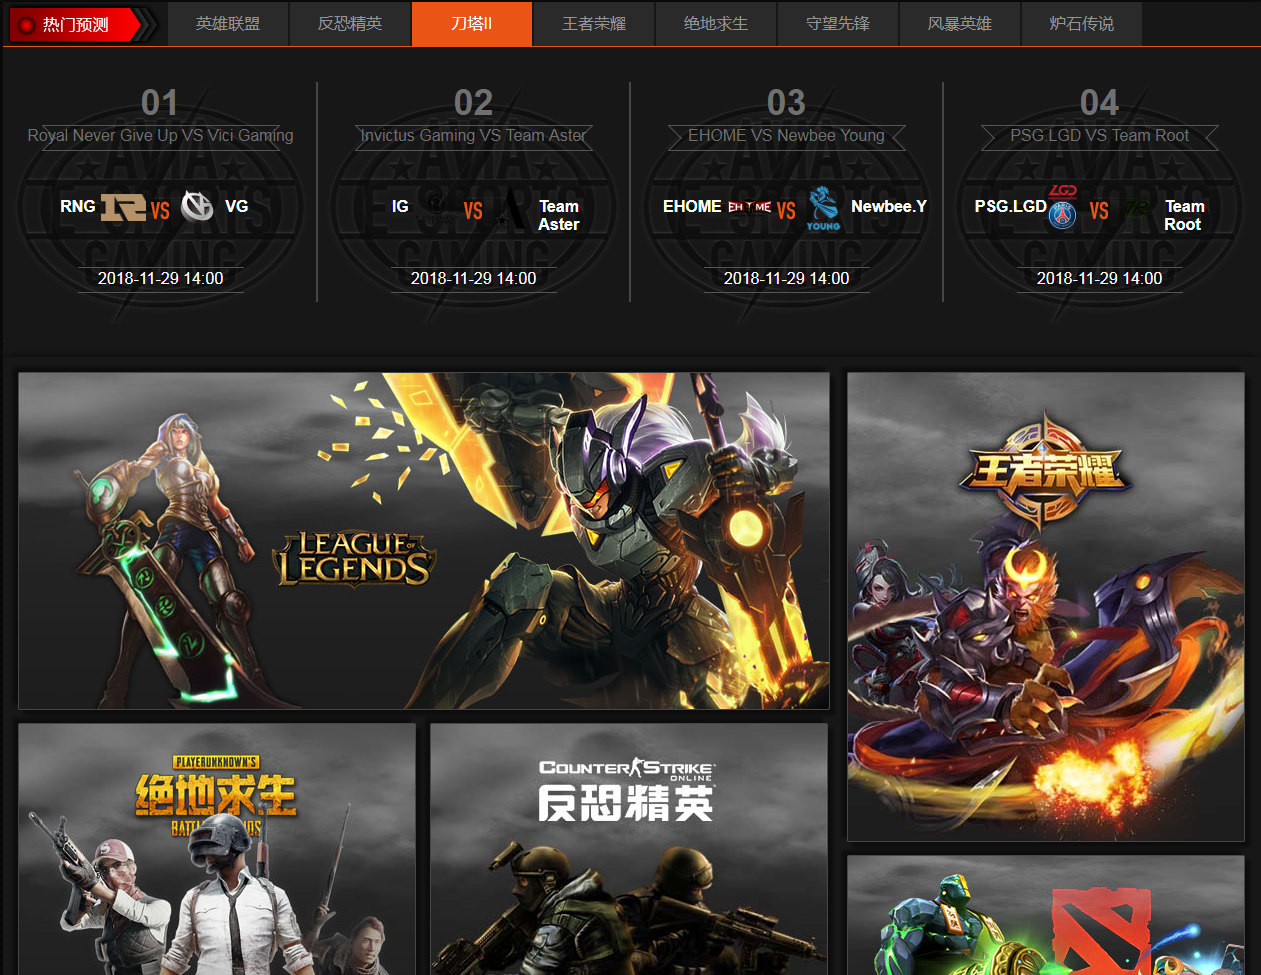Open the League of Legends banner
The height and width of the screenshot is (975, 1261).
[x=424, y=541]
